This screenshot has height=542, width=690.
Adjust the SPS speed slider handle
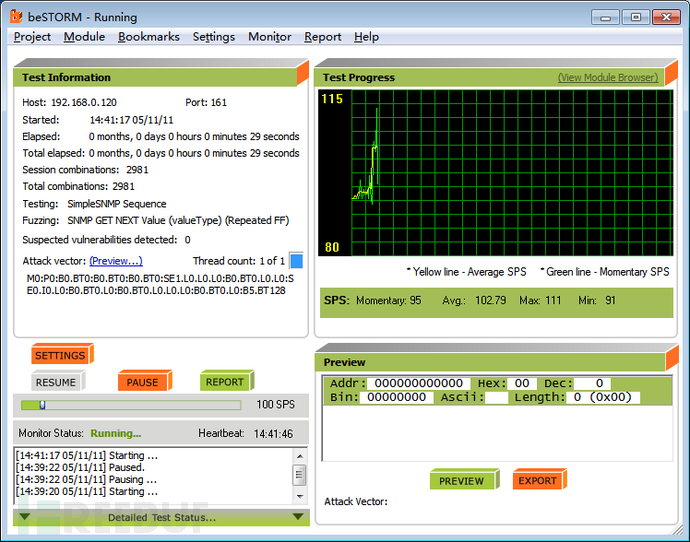[x=43, y=405]
